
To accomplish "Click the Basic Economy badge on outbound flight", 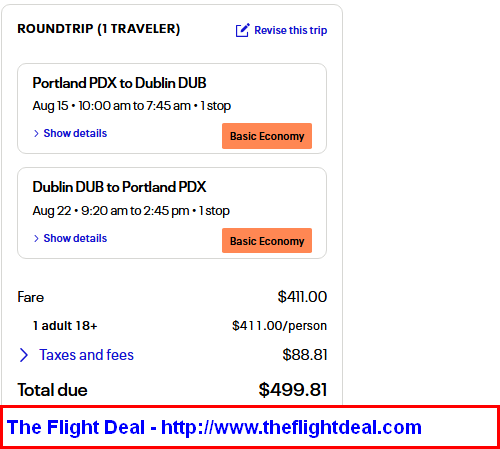I will pos(267,136).
